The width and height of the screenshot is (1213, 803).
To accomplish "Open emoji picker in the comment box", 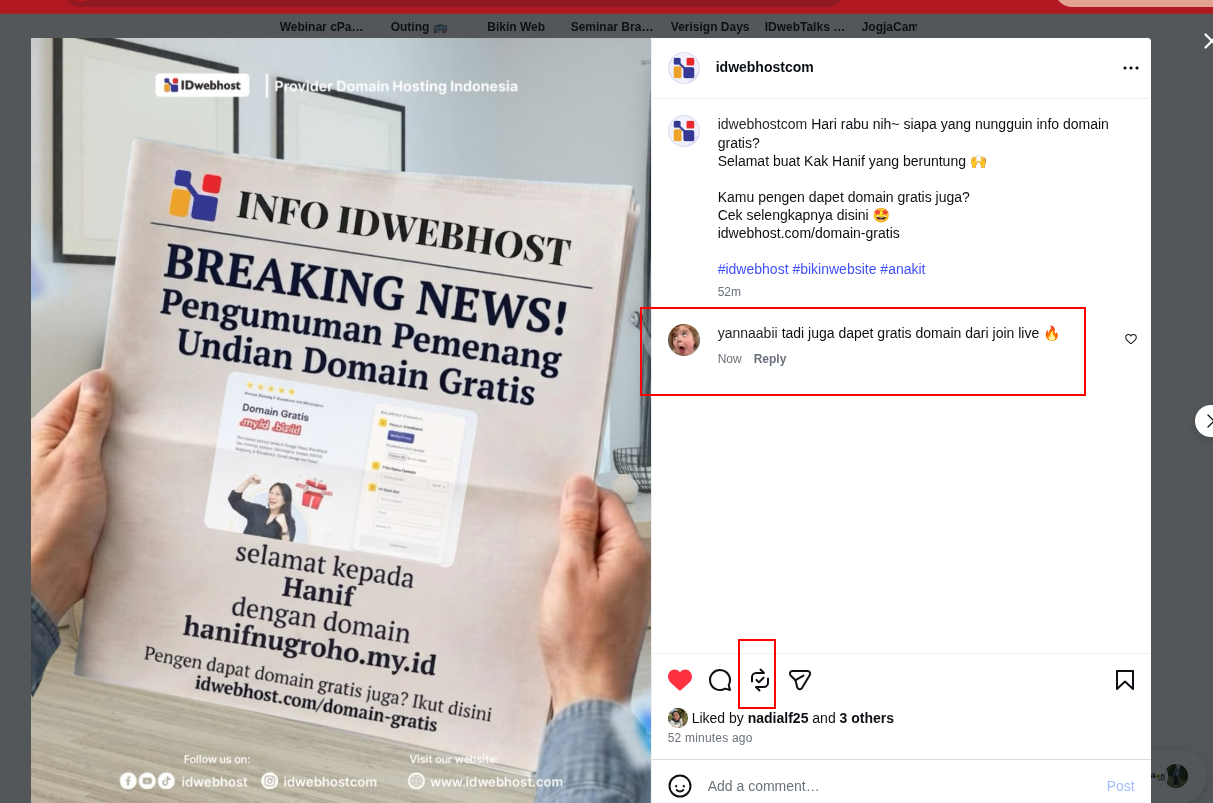I will (680, 786).
